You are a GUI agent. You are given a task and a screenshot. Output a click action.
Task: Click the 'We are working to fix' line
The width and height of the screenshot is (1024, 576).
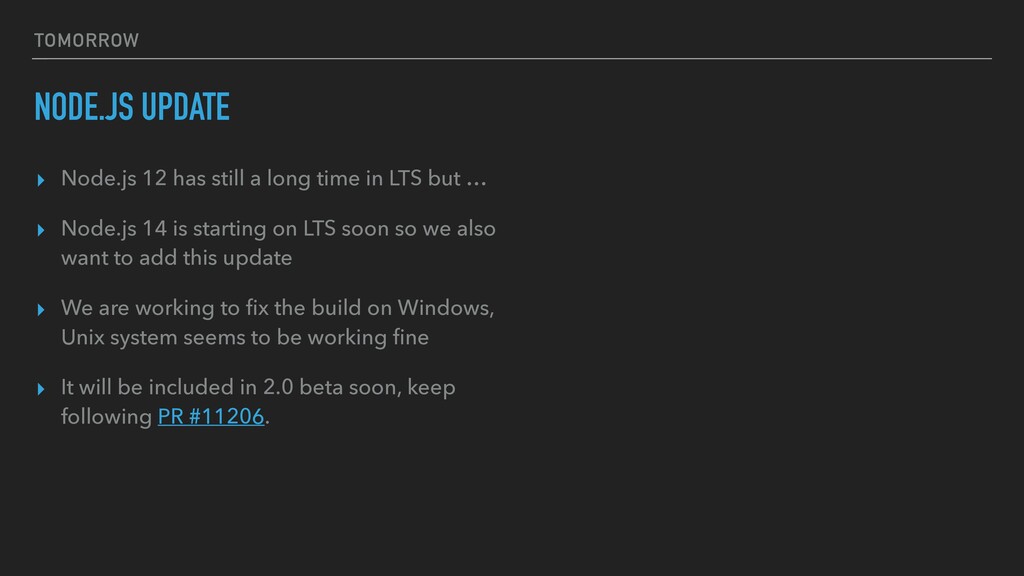278,308
